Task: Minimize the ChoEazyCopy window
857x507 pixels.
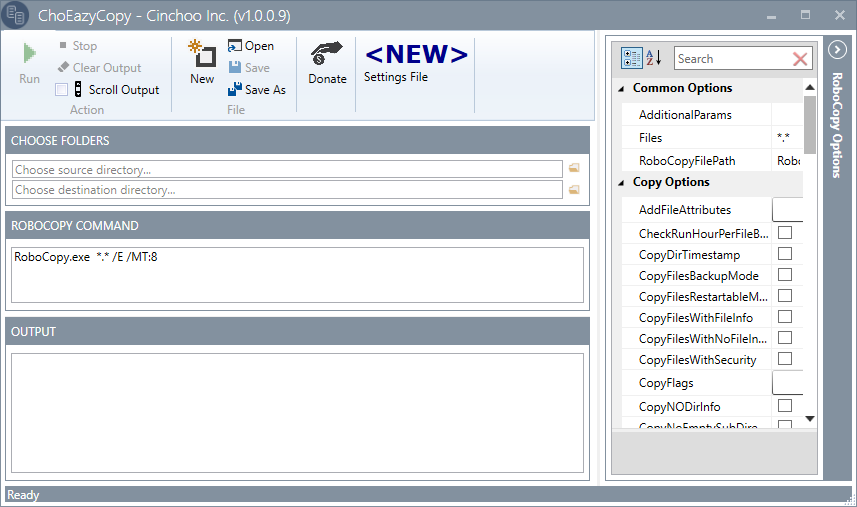Action: [x=771, y=15]
